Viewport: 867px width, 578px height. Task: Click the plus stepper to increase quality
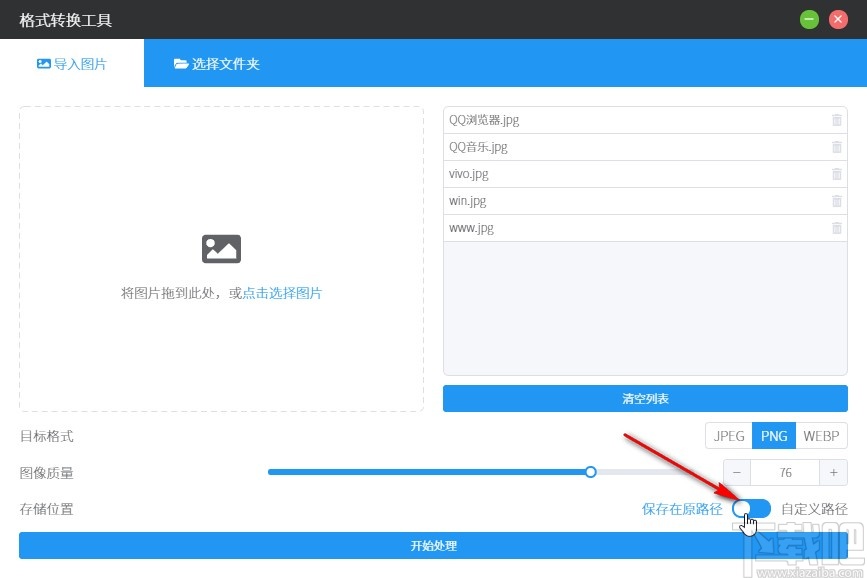pos(833,472)
